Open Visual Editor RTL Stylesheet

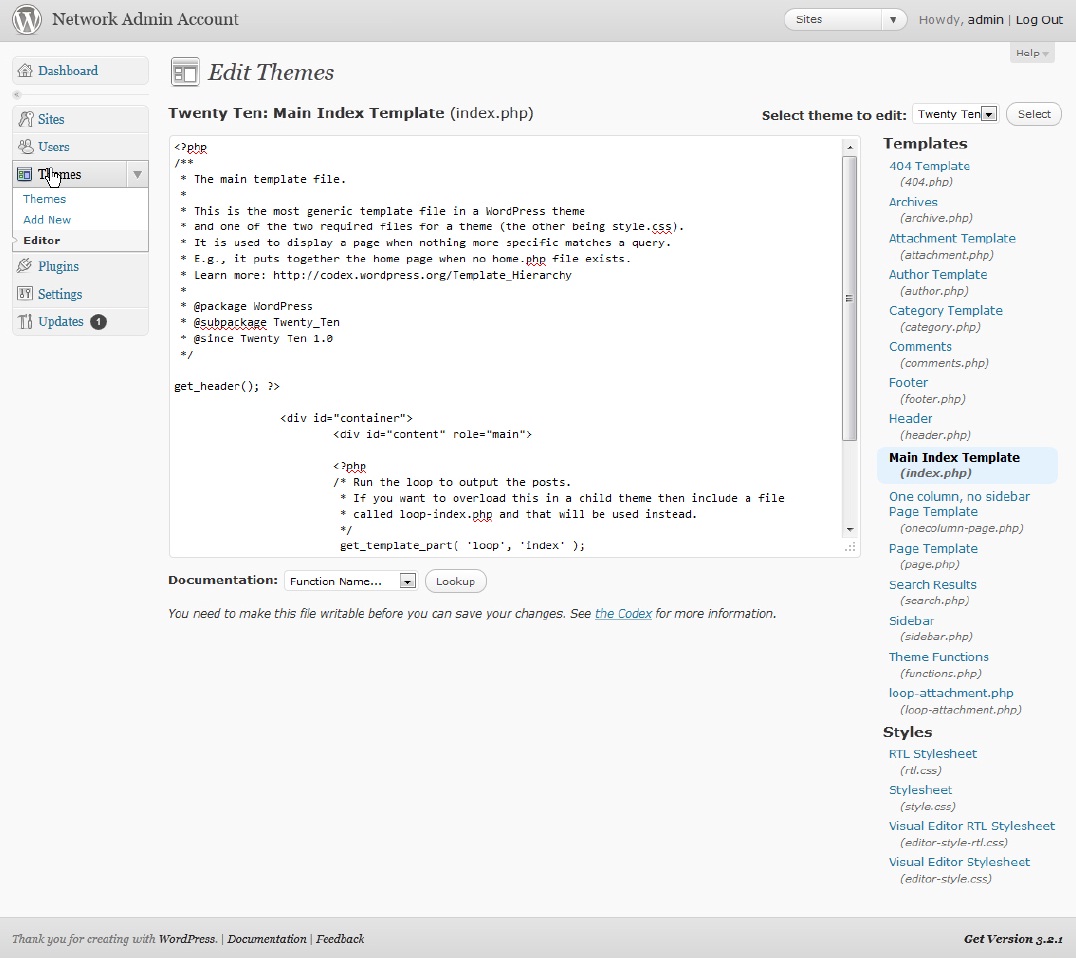pyautogui.click(x=972, y=826)
